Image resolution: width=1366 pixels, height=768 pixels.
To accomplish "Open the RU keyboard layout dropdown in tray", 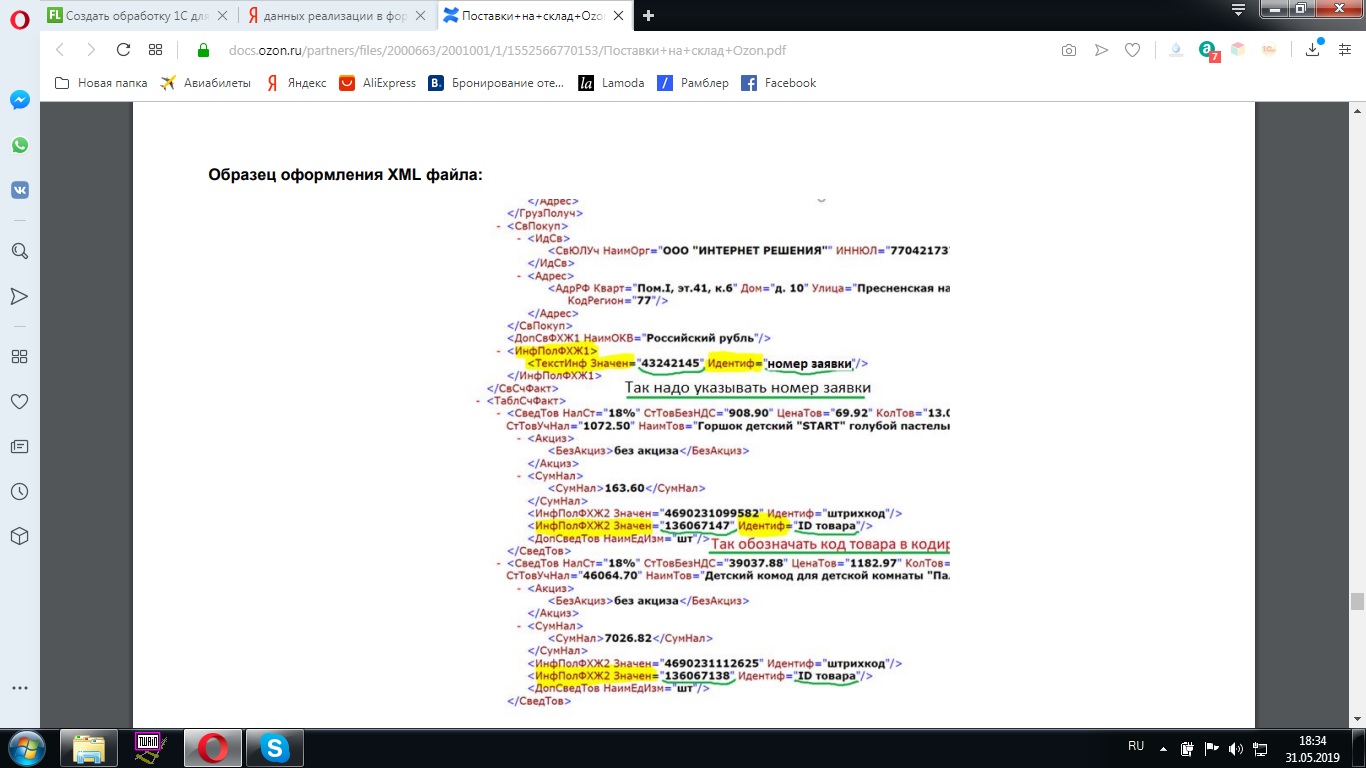I will coord(1135,745).
